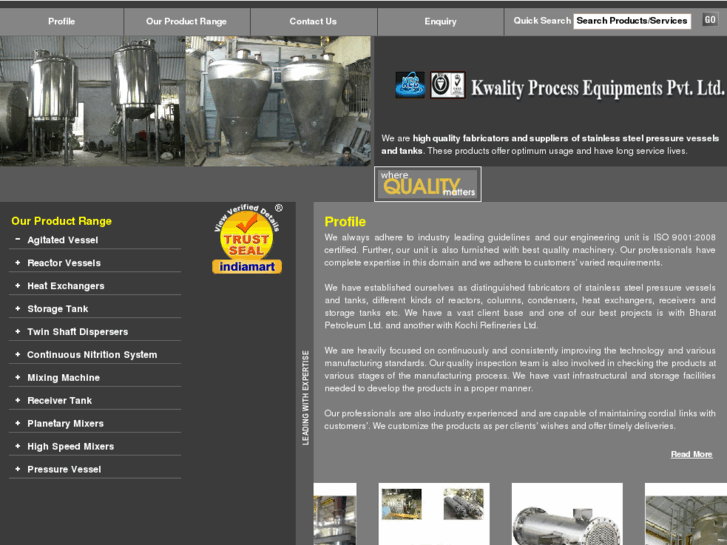The width and height of the screenshot is (727, 545).
Task: Open the High Speed Mixers link
Action: [x=70, y=447]
